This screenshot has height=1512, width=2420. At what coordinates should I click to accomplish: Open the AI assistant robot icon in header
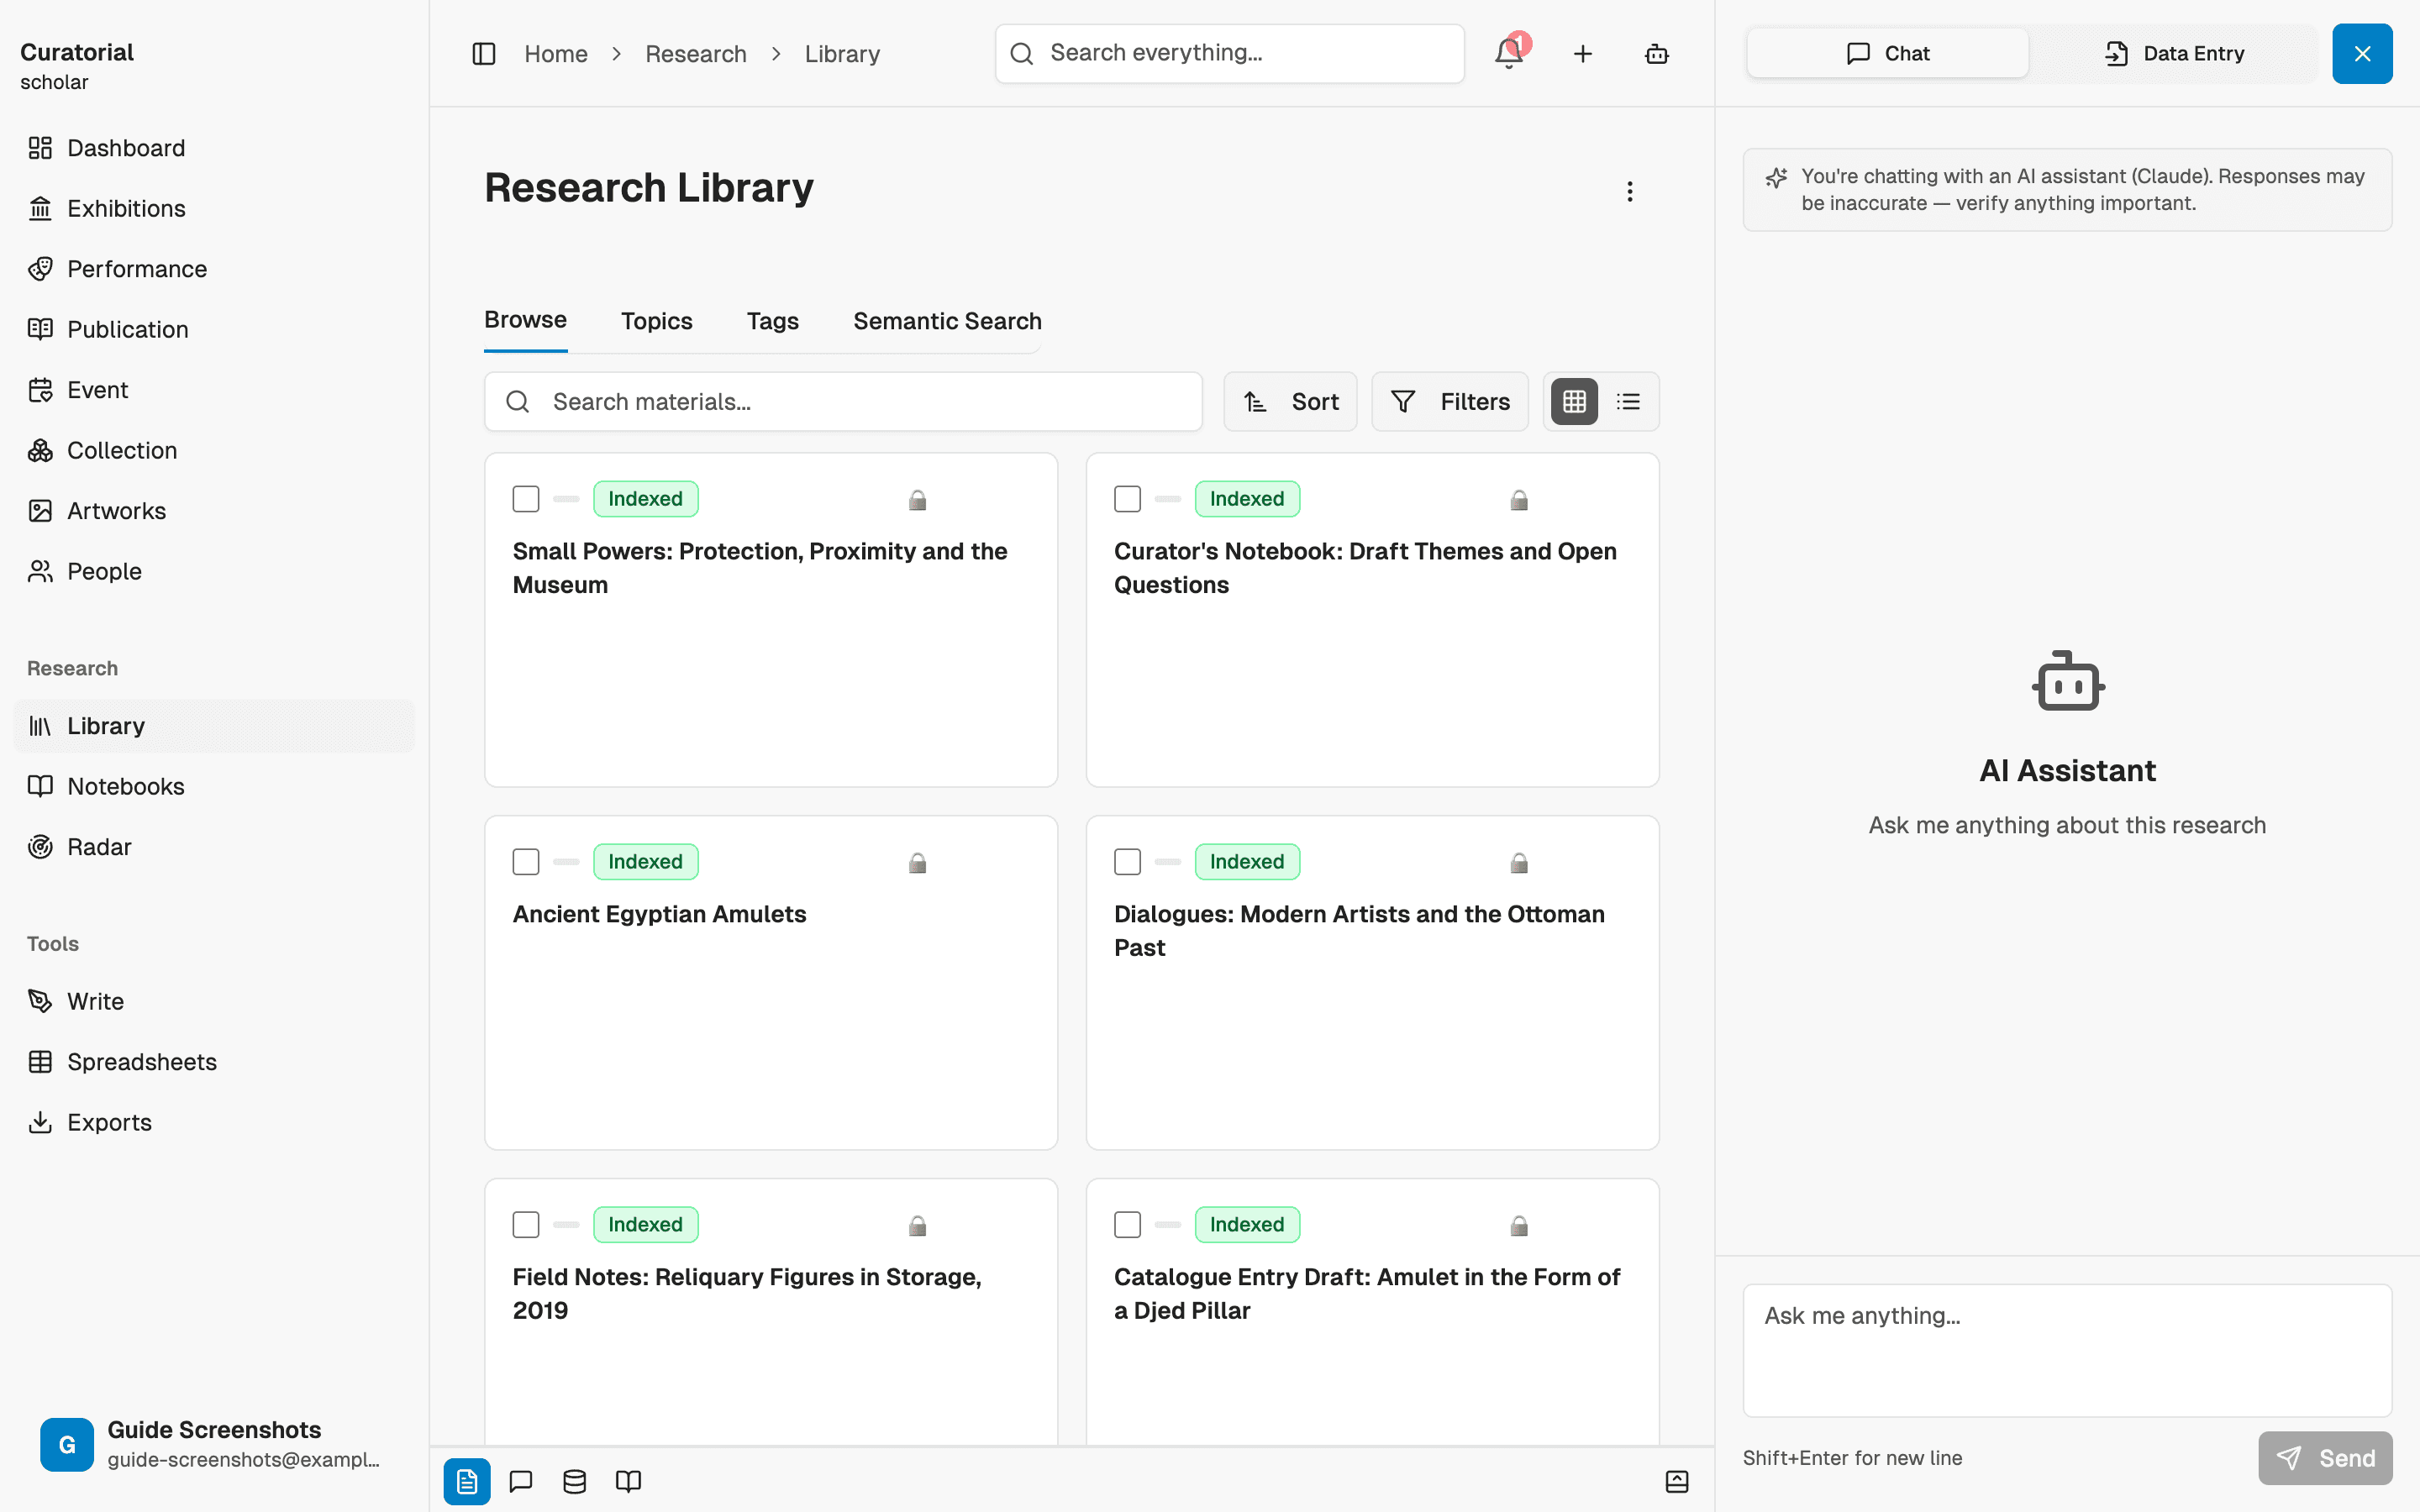[1657, 54]
